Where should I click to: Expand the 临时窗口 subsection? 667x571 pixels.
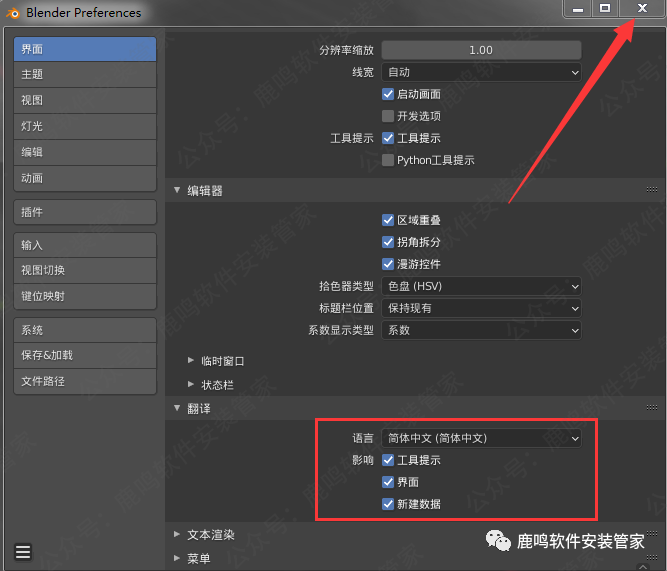tap(192, 361)
